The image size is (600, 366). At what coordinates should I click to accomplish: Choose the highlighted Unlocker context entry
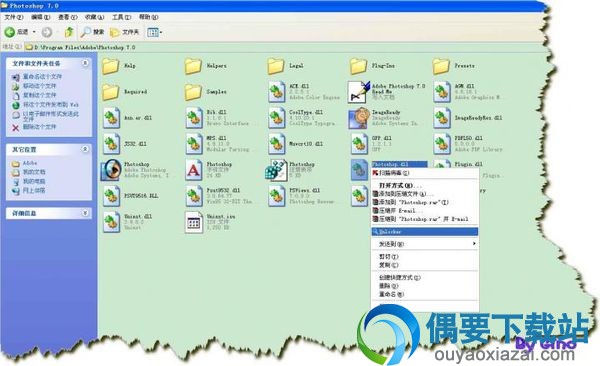point(425,232)
